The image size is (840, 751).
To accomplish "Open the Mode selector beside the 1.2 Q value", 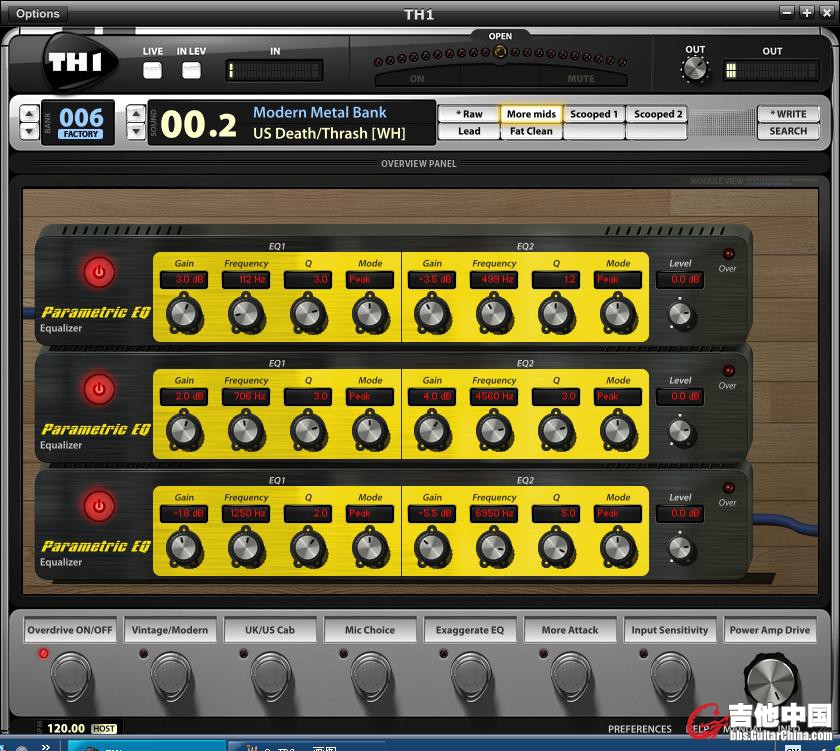I will 618,280.
